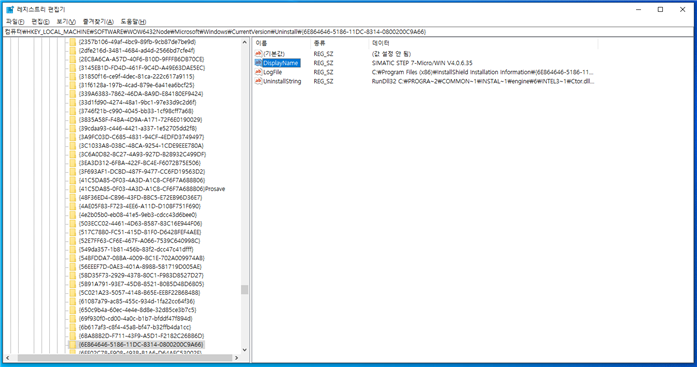Screen dimensions: 697x371
Task: Click the string icon of the UninstallString value
Action: (x=258, y=81)
